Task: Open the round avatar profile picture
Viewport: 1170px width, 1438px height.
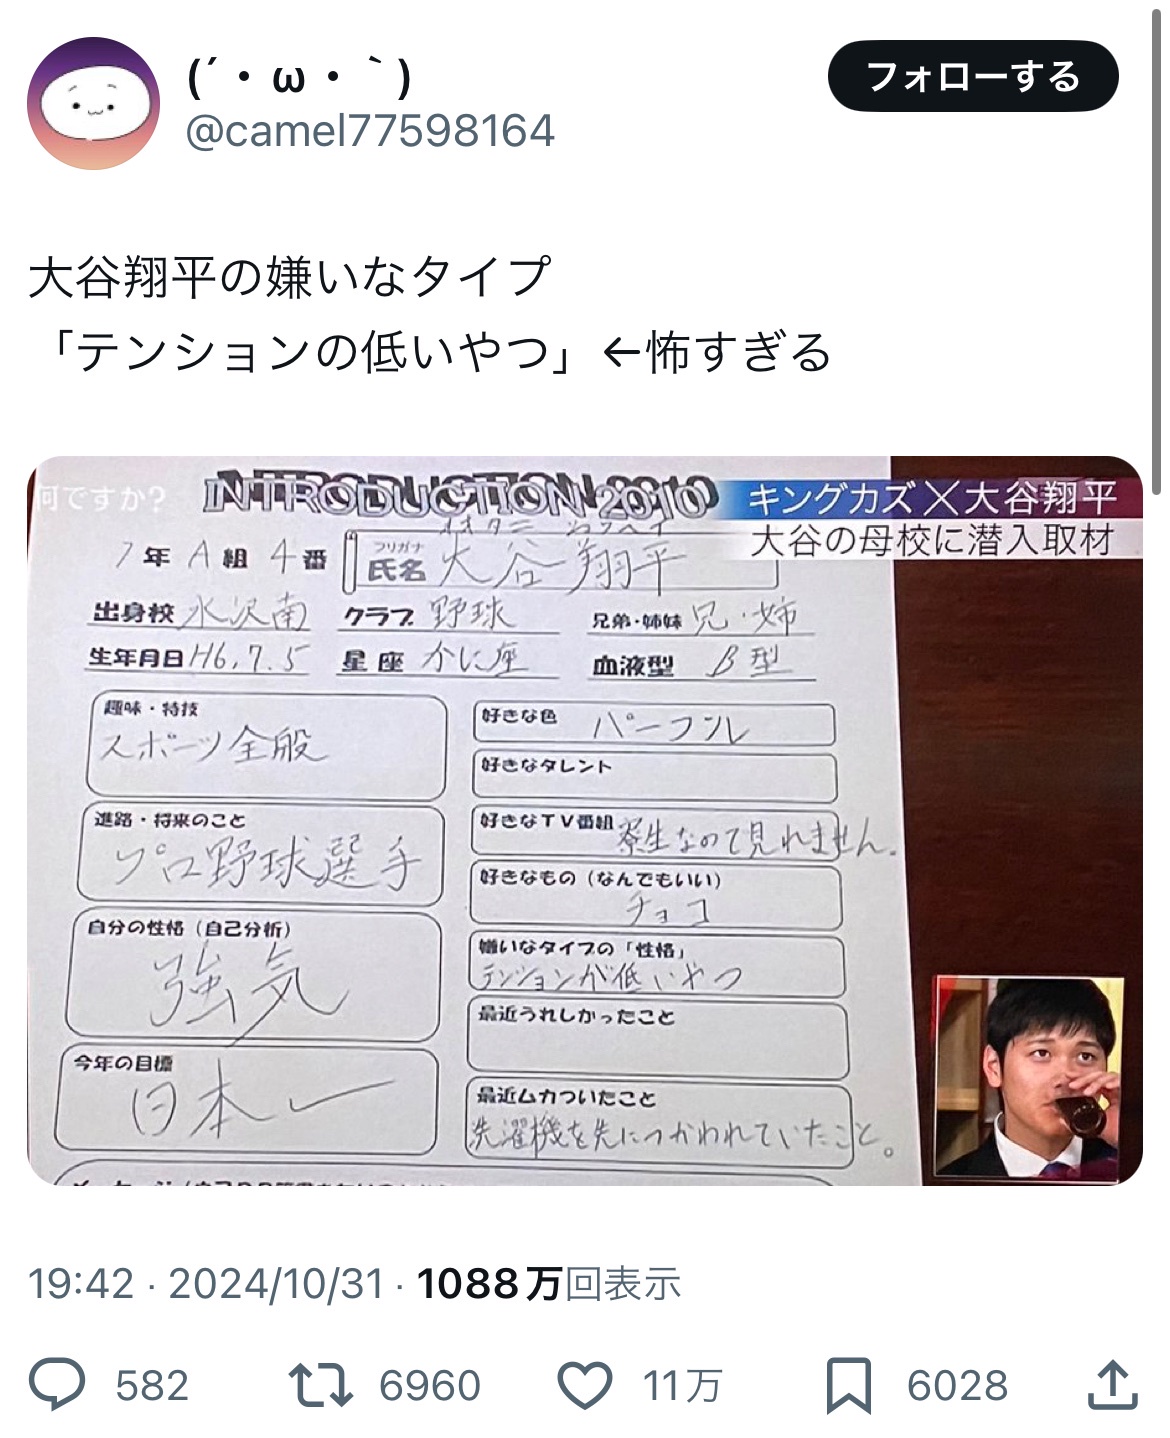Action: click(x=93, y=103)
